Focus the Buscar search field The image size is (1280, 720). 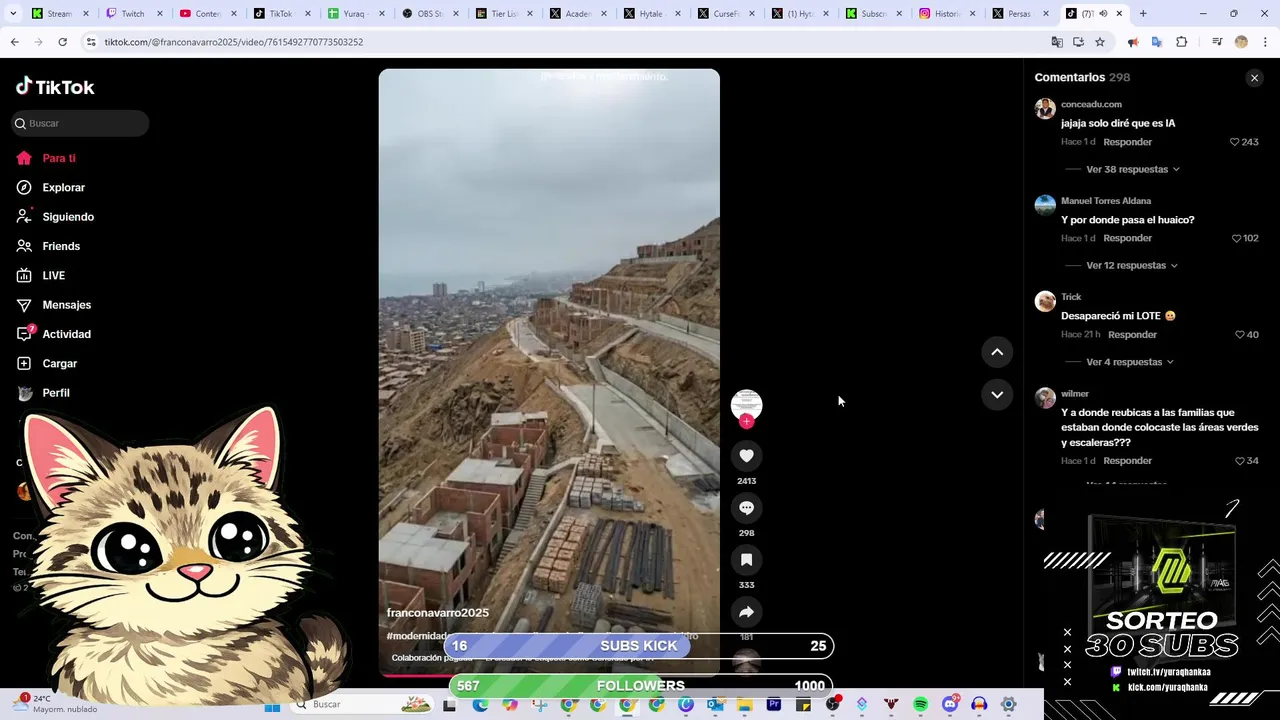pyautogui.click(x=80, y=123)
